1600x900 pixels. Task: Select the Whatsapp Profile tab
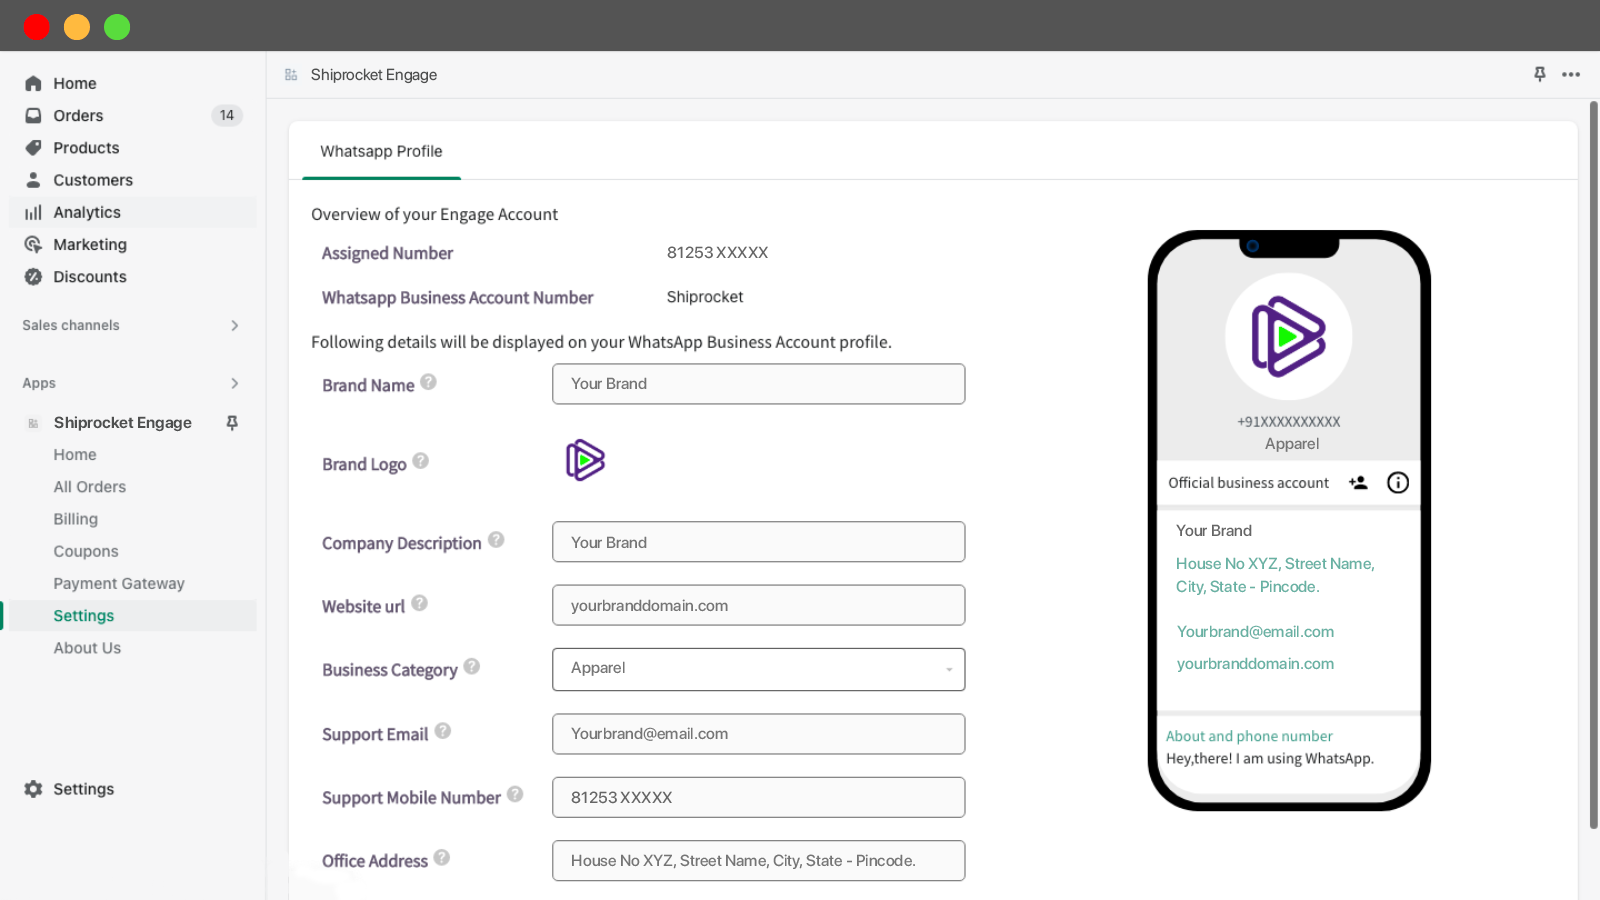pyautogui.click(x=381, y=152)
